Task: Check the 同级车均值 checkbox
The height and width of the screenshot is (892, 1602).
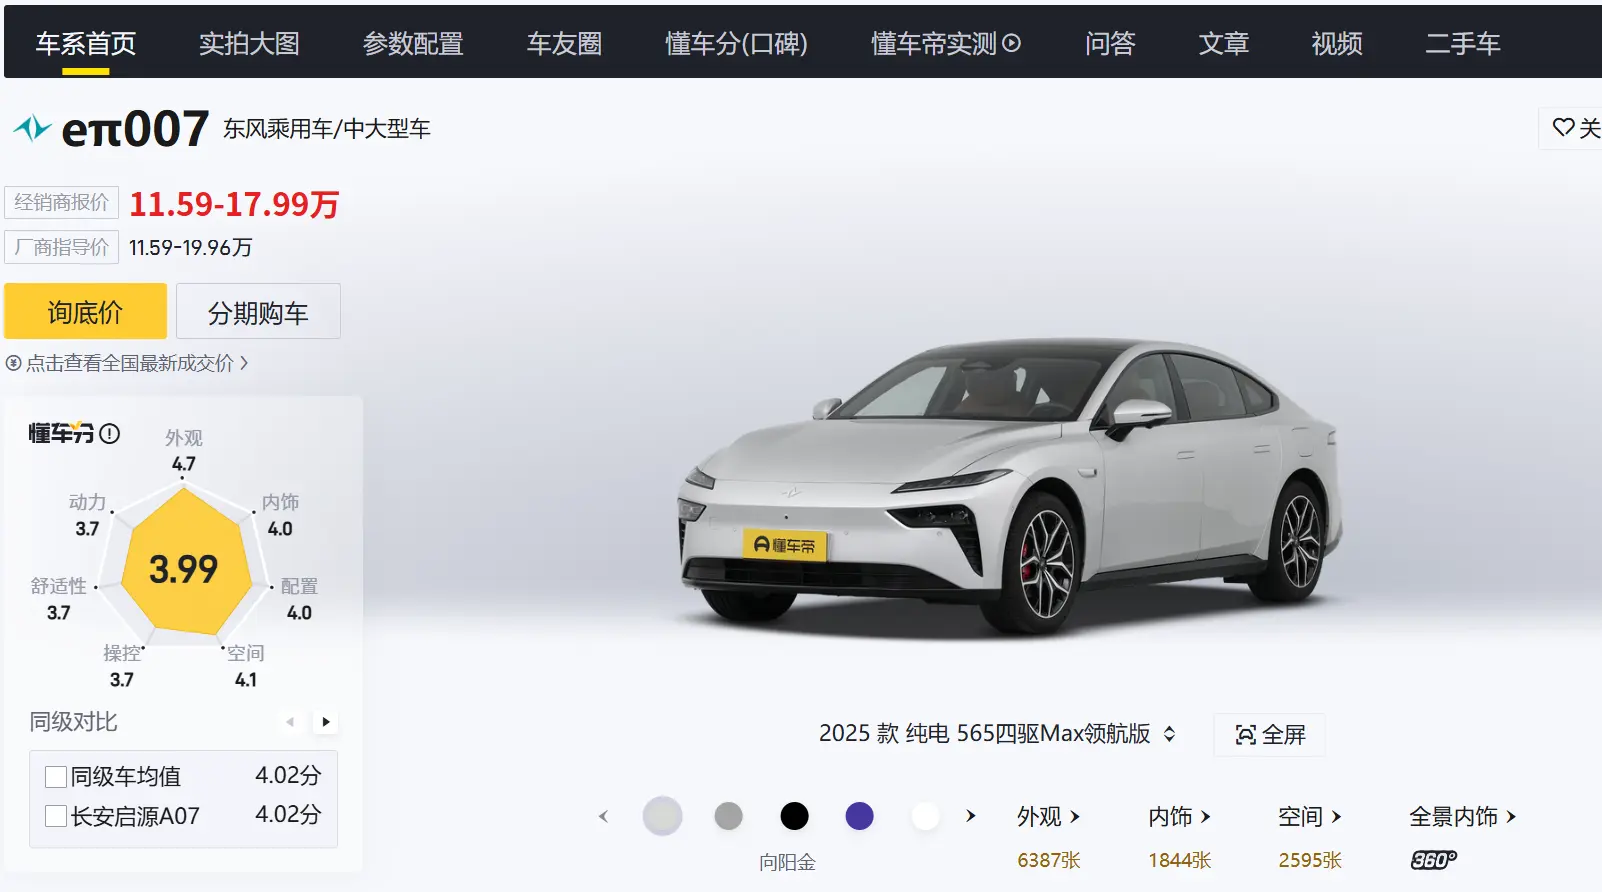Action: (x=56, y=777)
